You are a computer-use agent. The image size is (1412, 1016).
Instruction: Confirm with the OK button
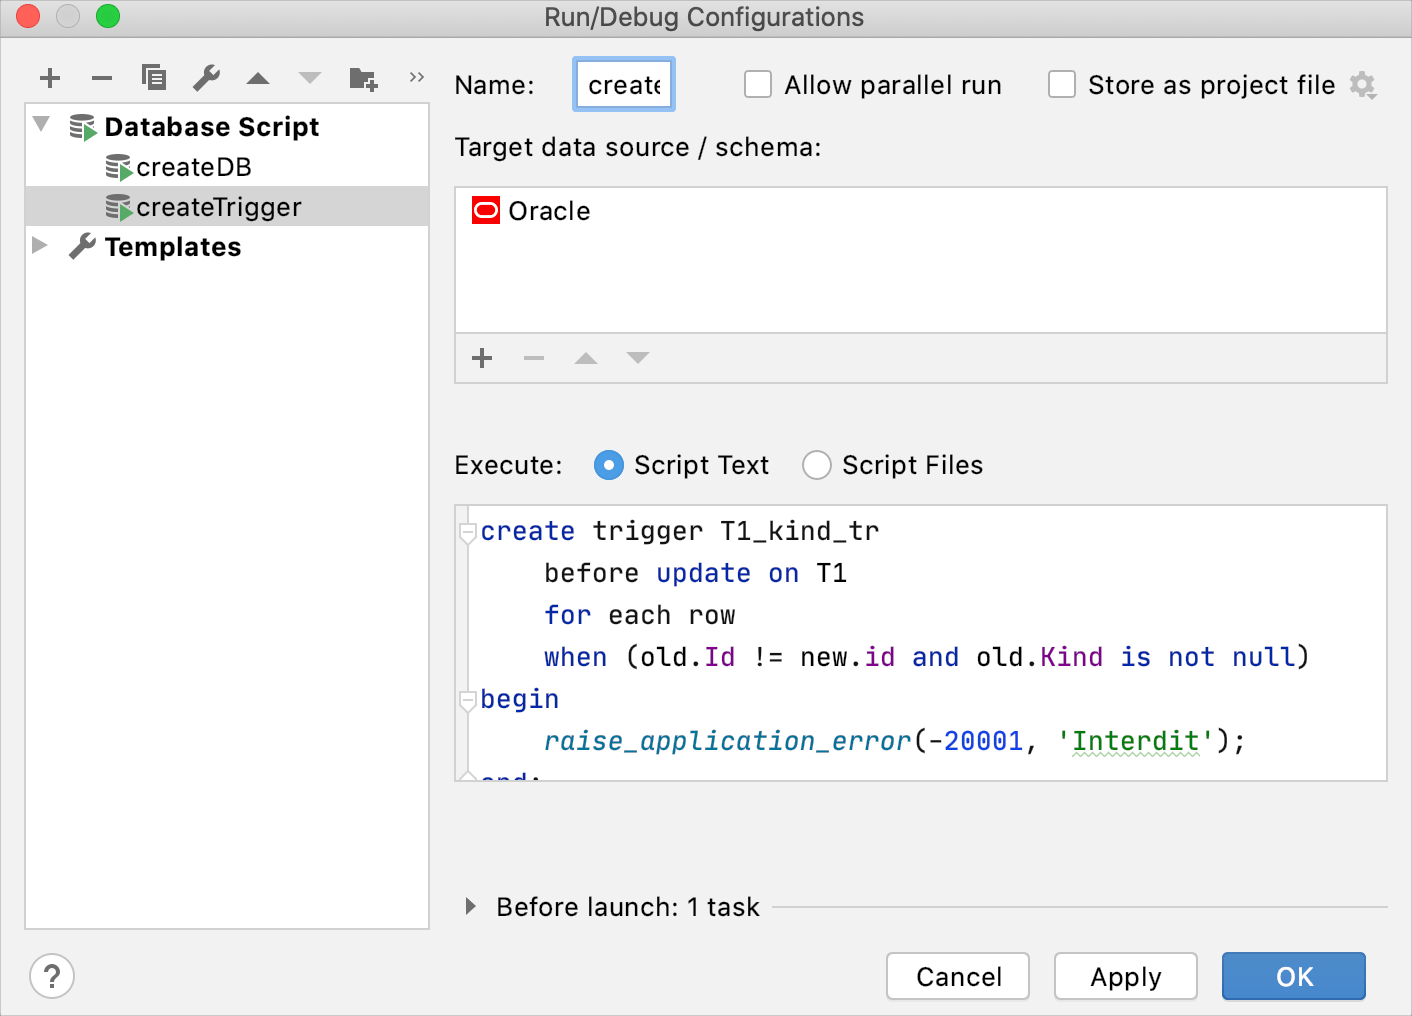[1294, 976]
